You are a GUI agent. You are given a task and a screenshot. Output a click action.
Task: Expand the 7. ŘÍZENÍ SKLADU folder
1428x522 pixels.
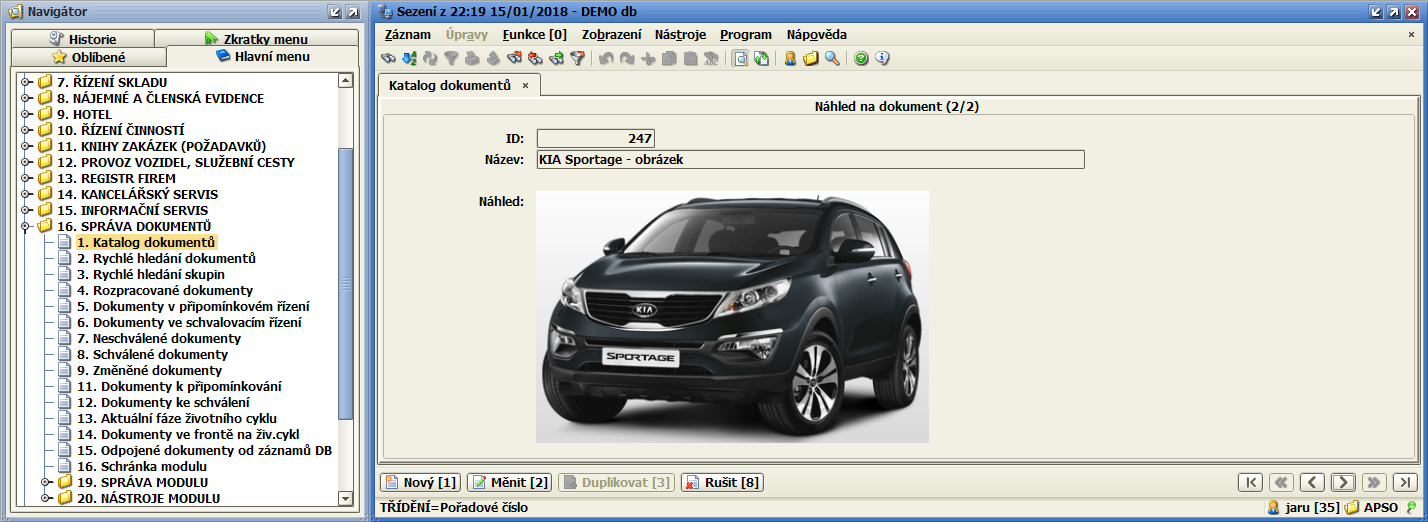26,82
